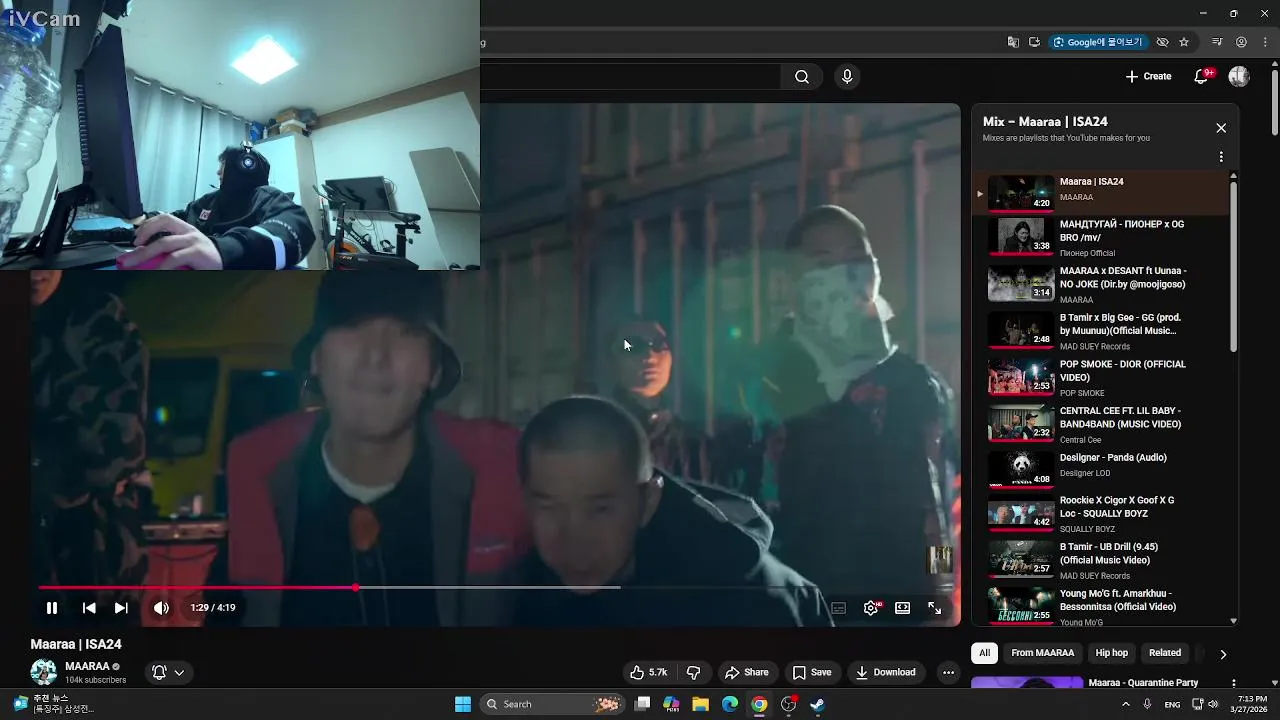Select the Hip hop filter chip
Image resolution: width=1280 pixels, height=720 pixels.
[x=1111, y=653]
